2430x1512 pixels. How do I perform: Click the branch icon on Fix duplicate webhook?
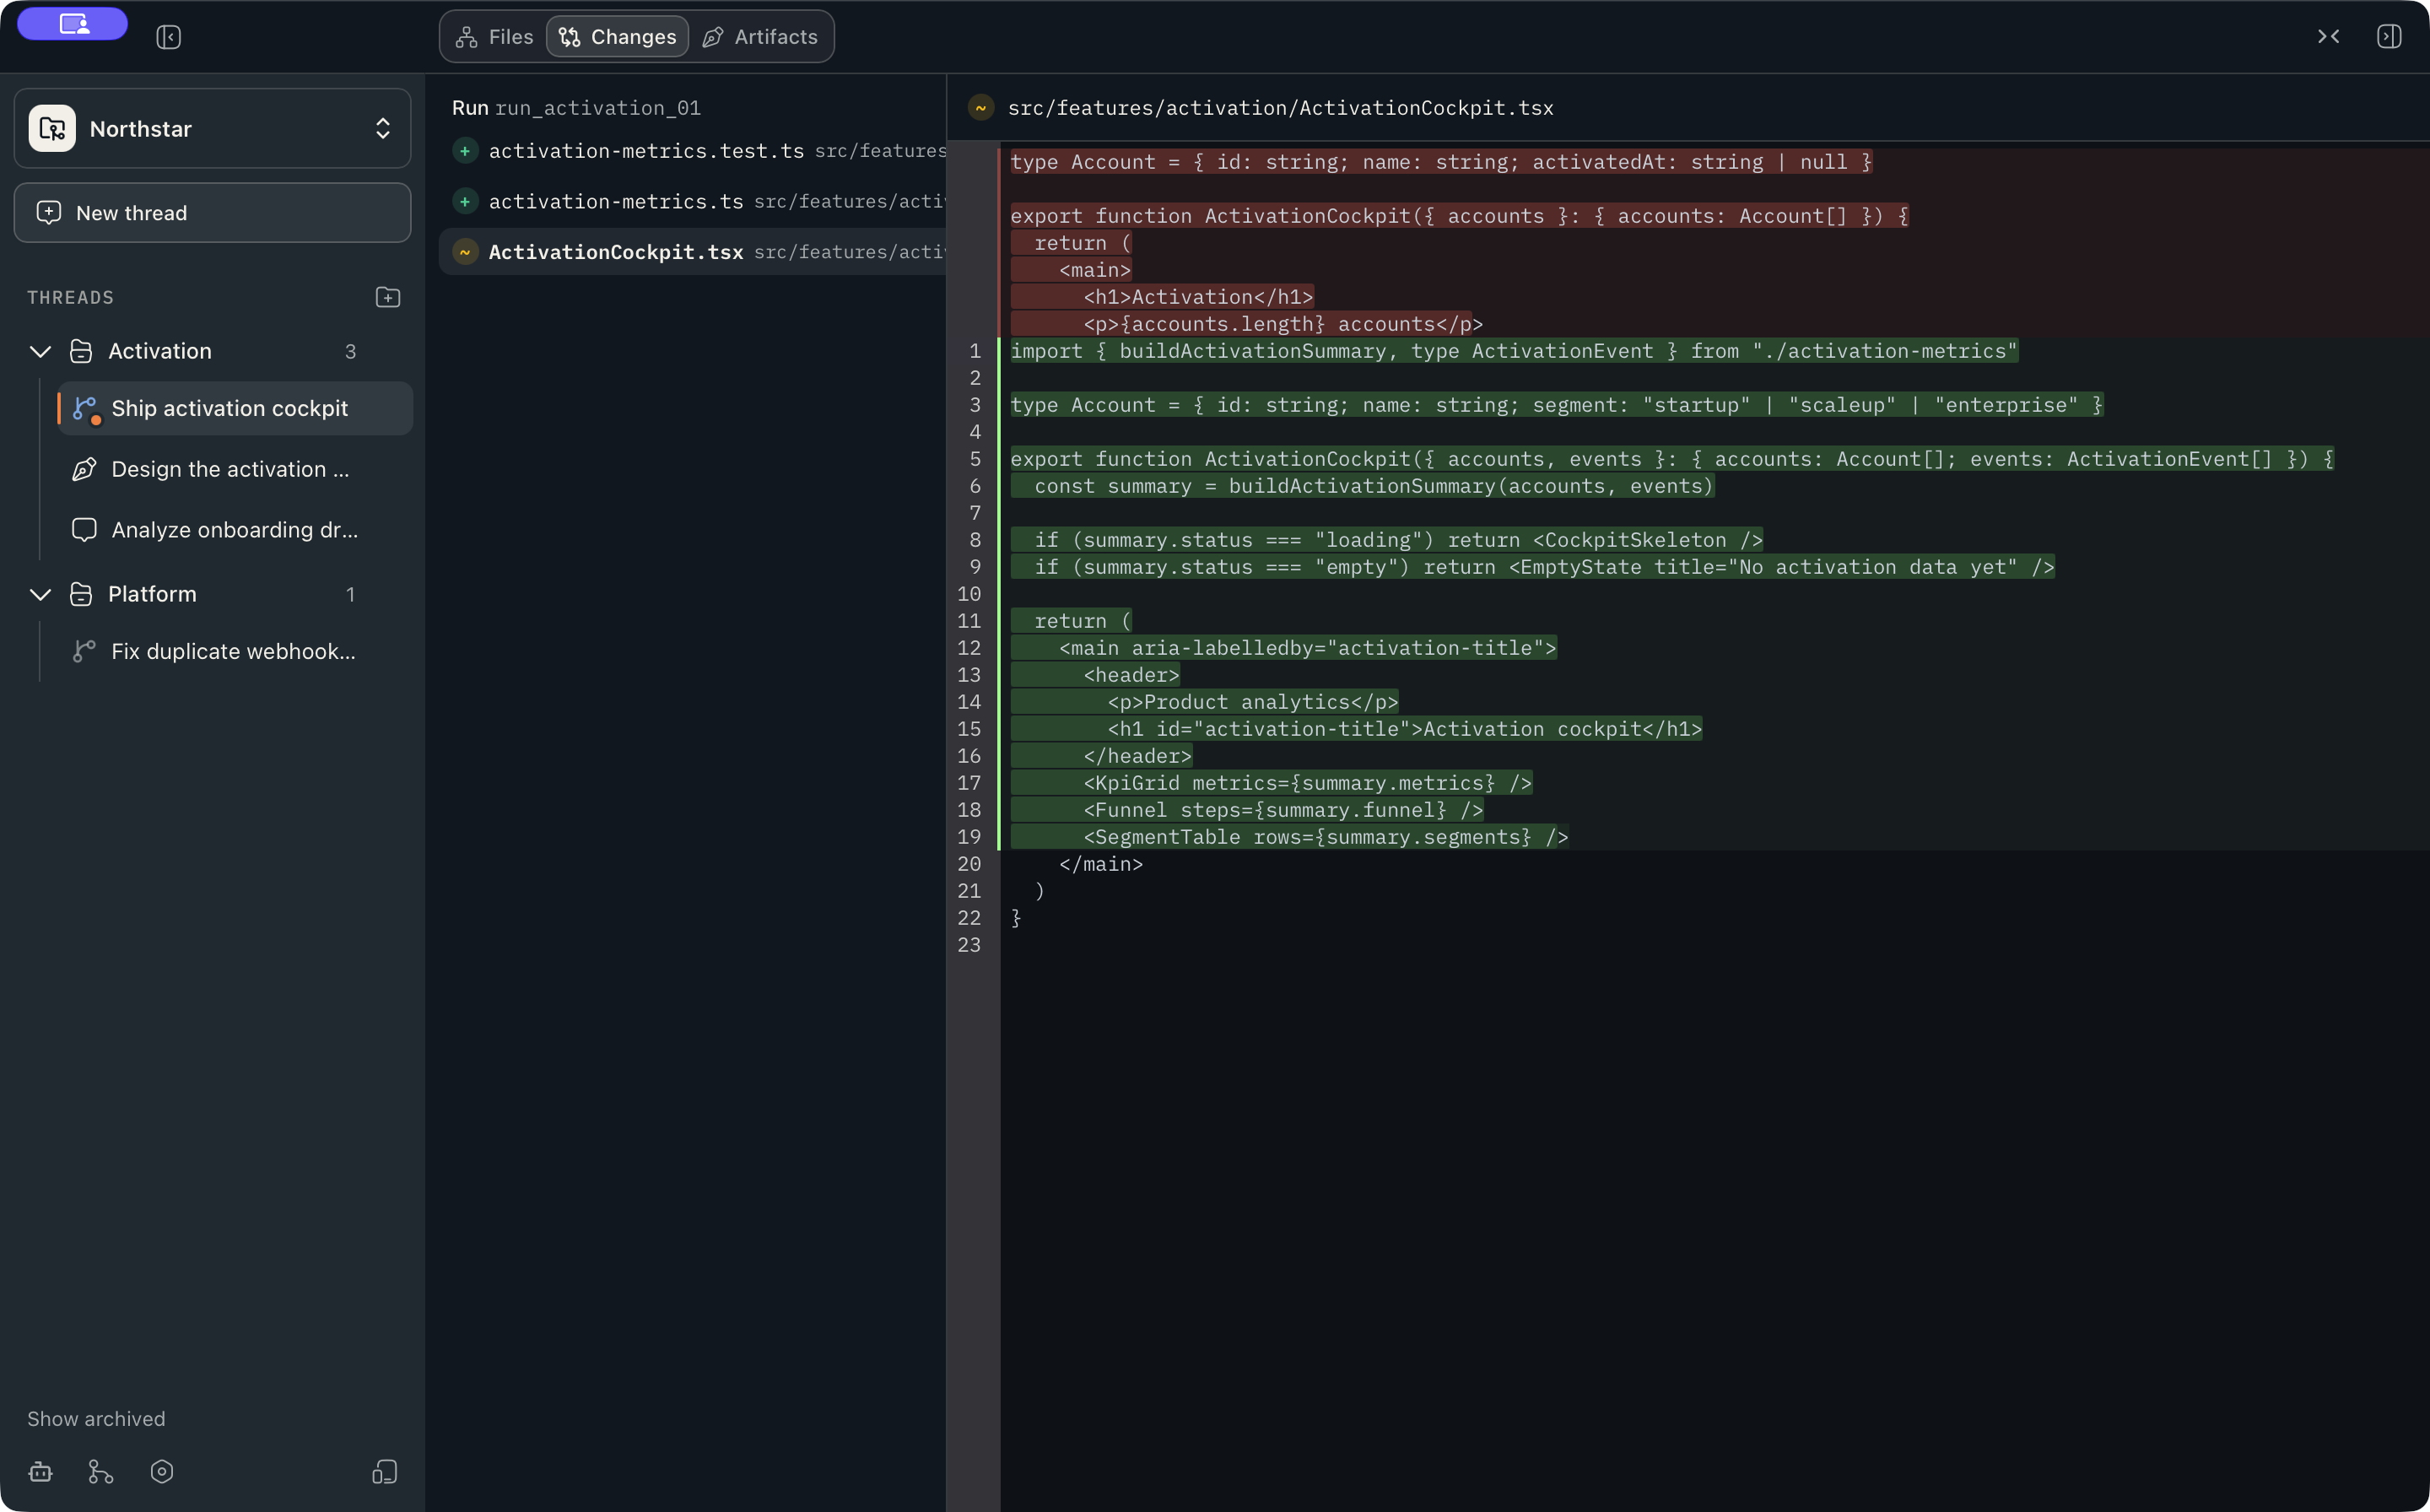pyautogui.click(x=85, y=651)
